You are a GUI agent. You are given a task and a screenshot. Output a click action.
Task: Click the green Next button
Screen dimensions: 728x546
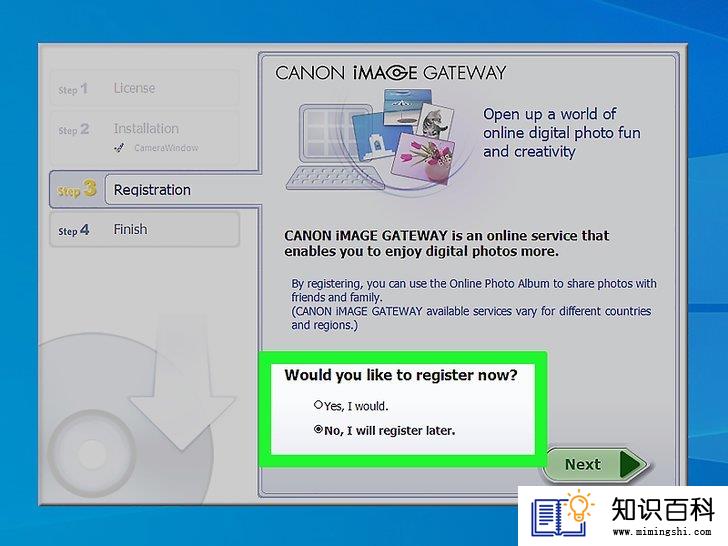[597, 463]
